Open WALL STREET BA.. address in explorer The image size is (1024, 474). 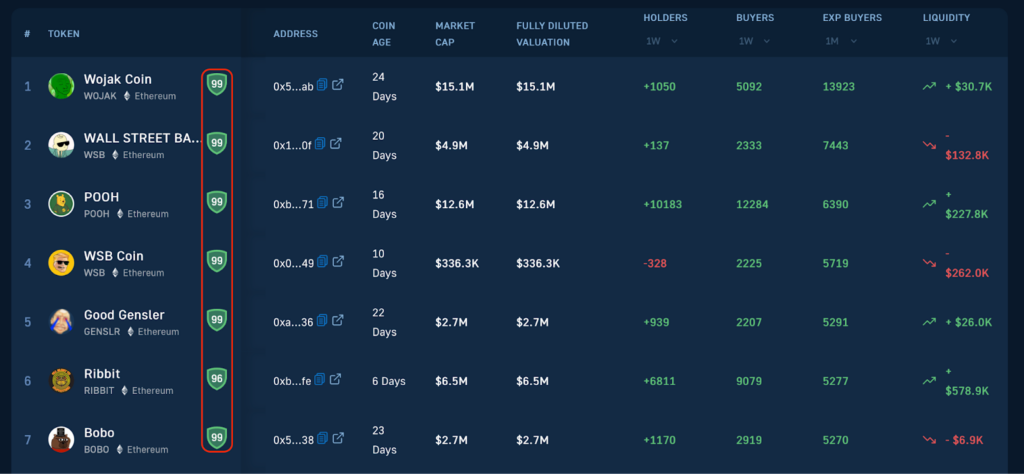pos(338,144)
